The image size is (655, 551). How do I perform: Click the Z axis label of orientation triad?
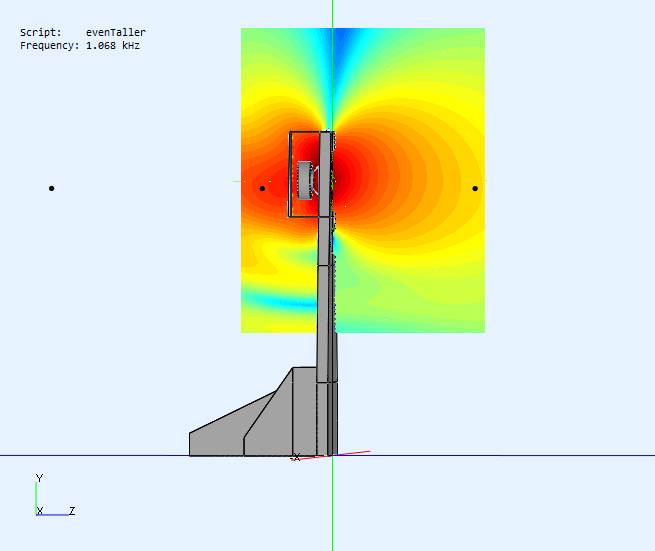click(72, 510)
